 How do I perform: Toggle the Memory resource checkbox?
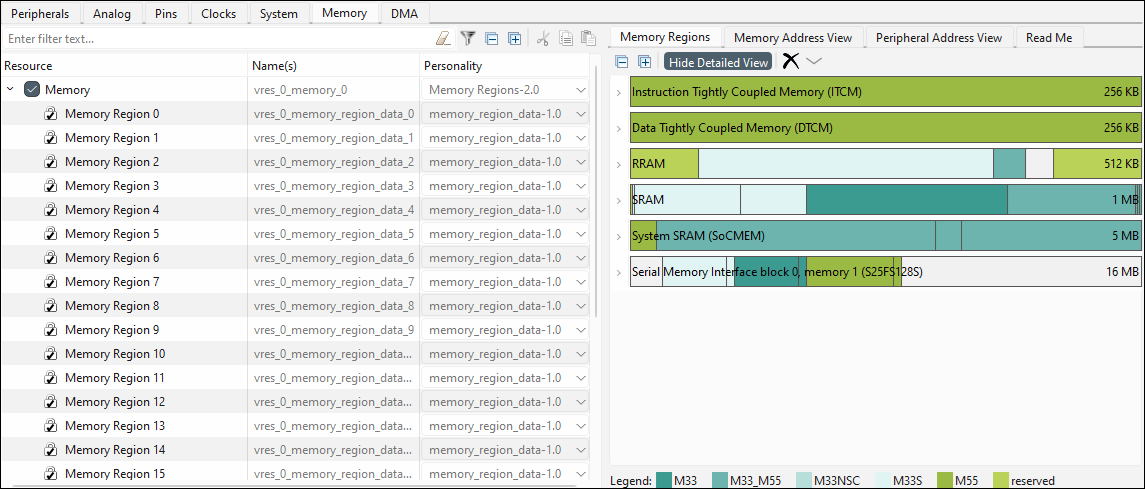click(x=32, y=90)
